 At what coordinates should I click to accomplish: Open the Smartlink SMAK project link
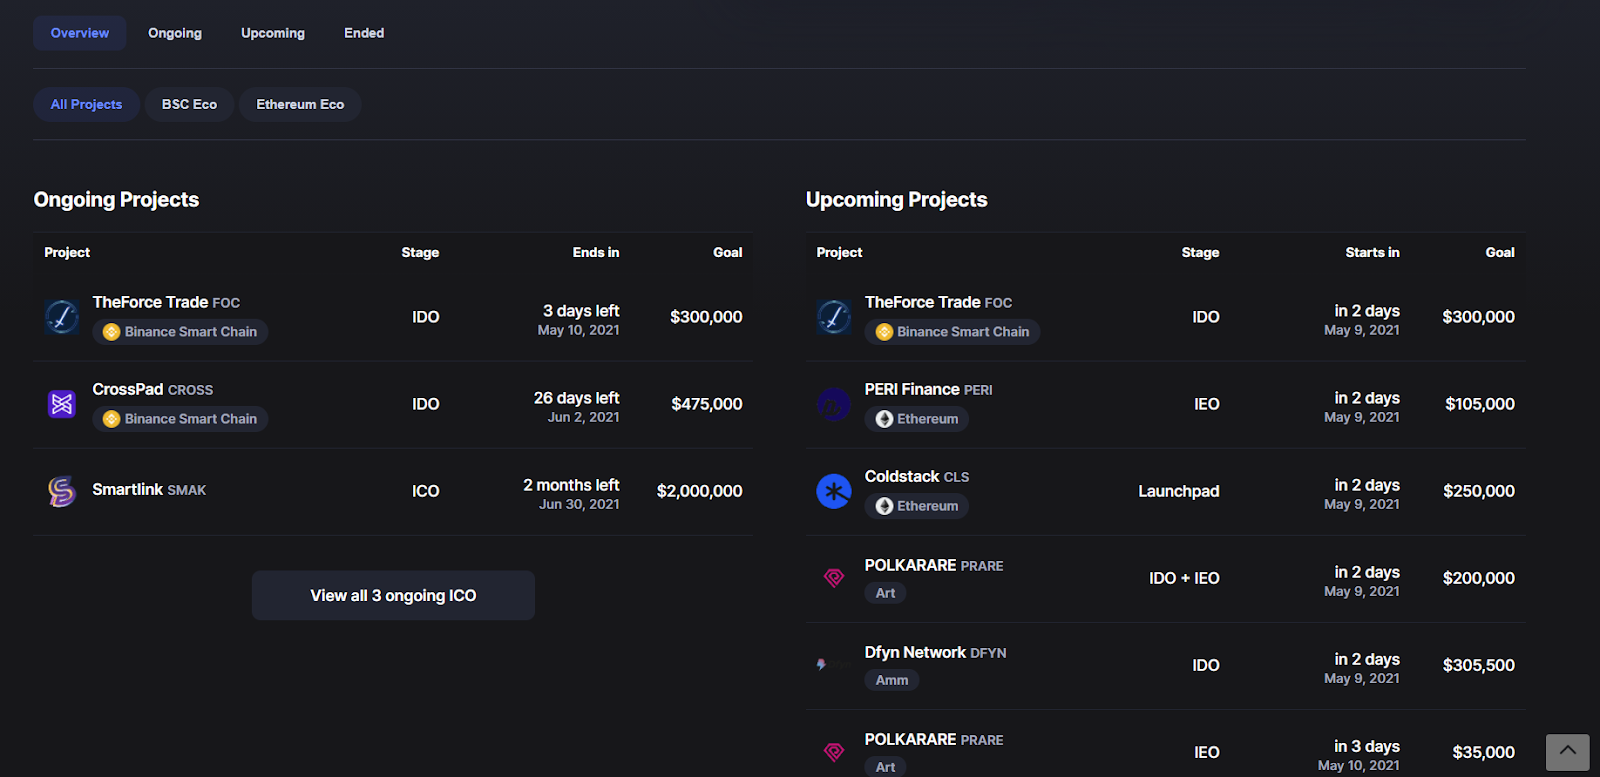tap(149, 489)
